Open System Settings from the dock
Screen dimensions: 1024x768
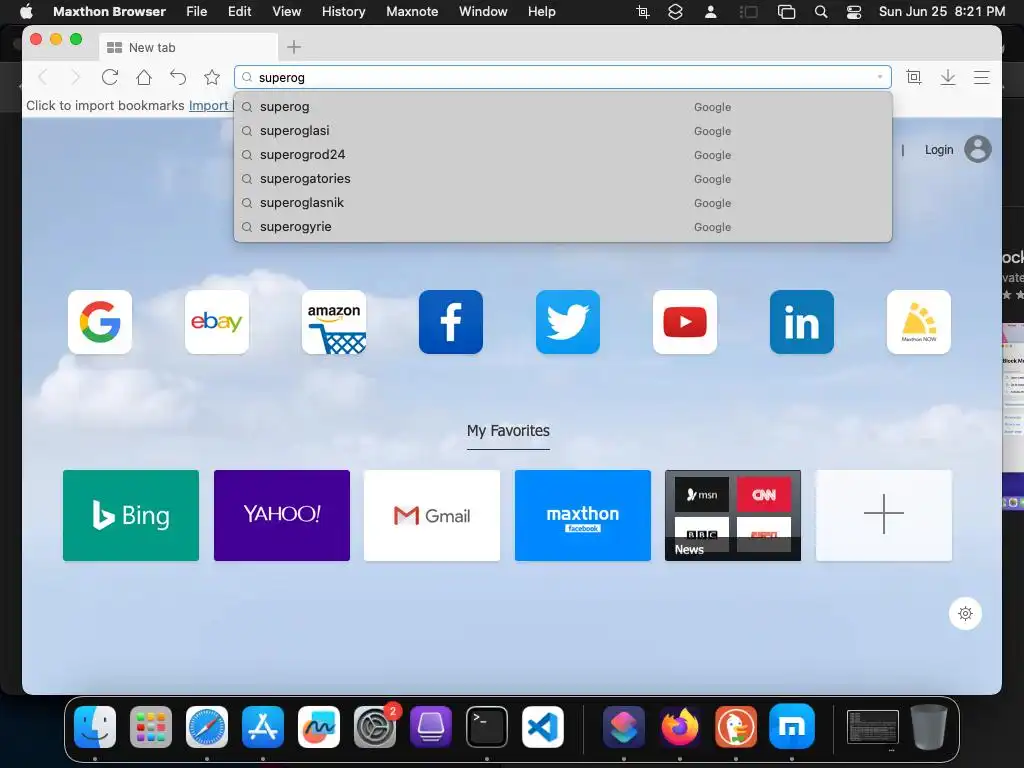click(x=375, y=727)
